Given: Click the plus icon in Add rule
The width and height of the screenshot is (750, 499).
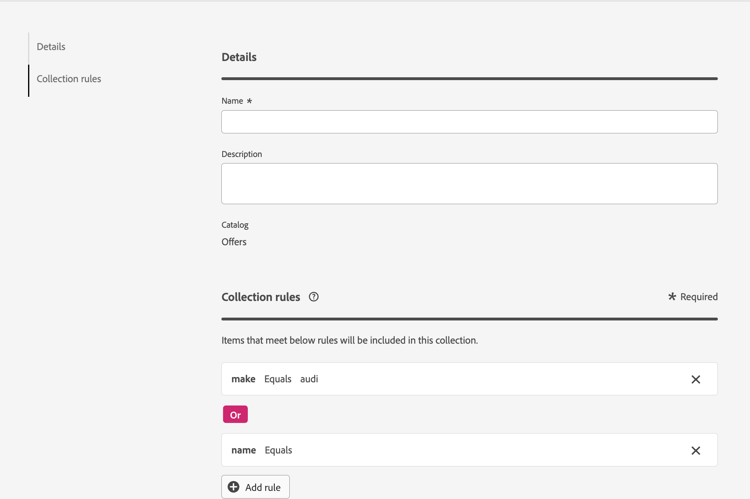Looking at the screenshot, I should pos(234,487).
